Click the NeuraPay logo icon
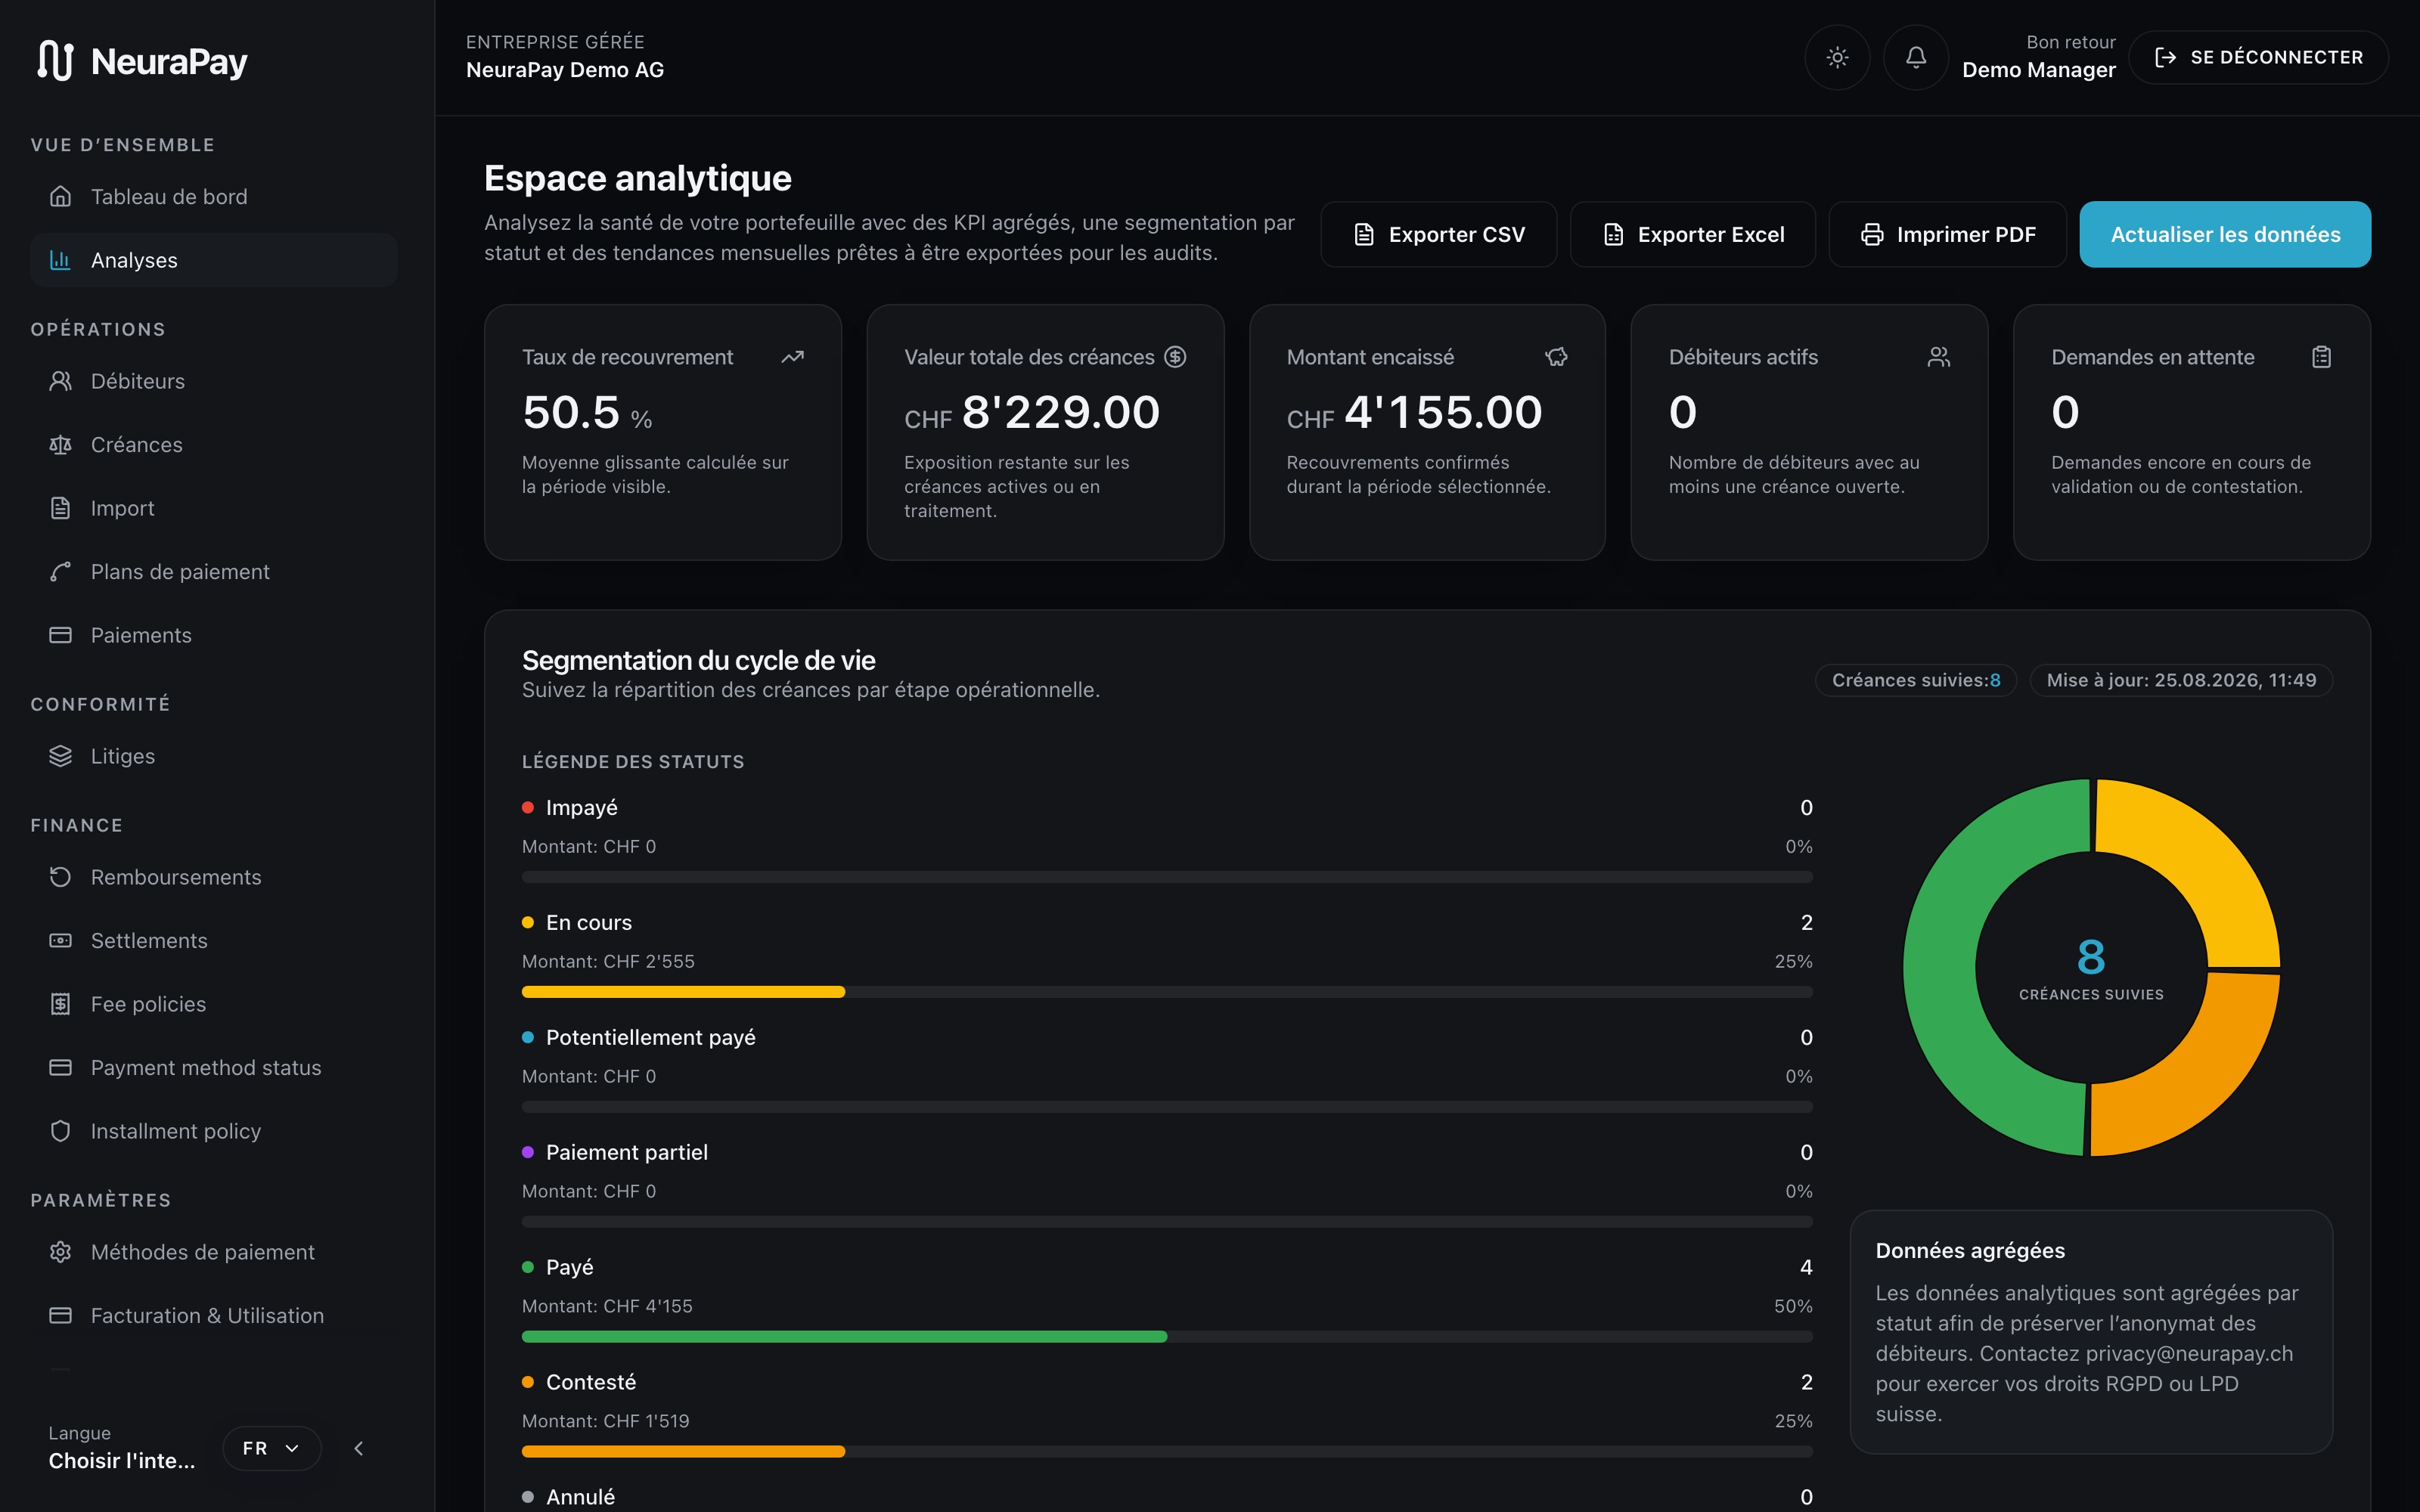 click(56, 61)
